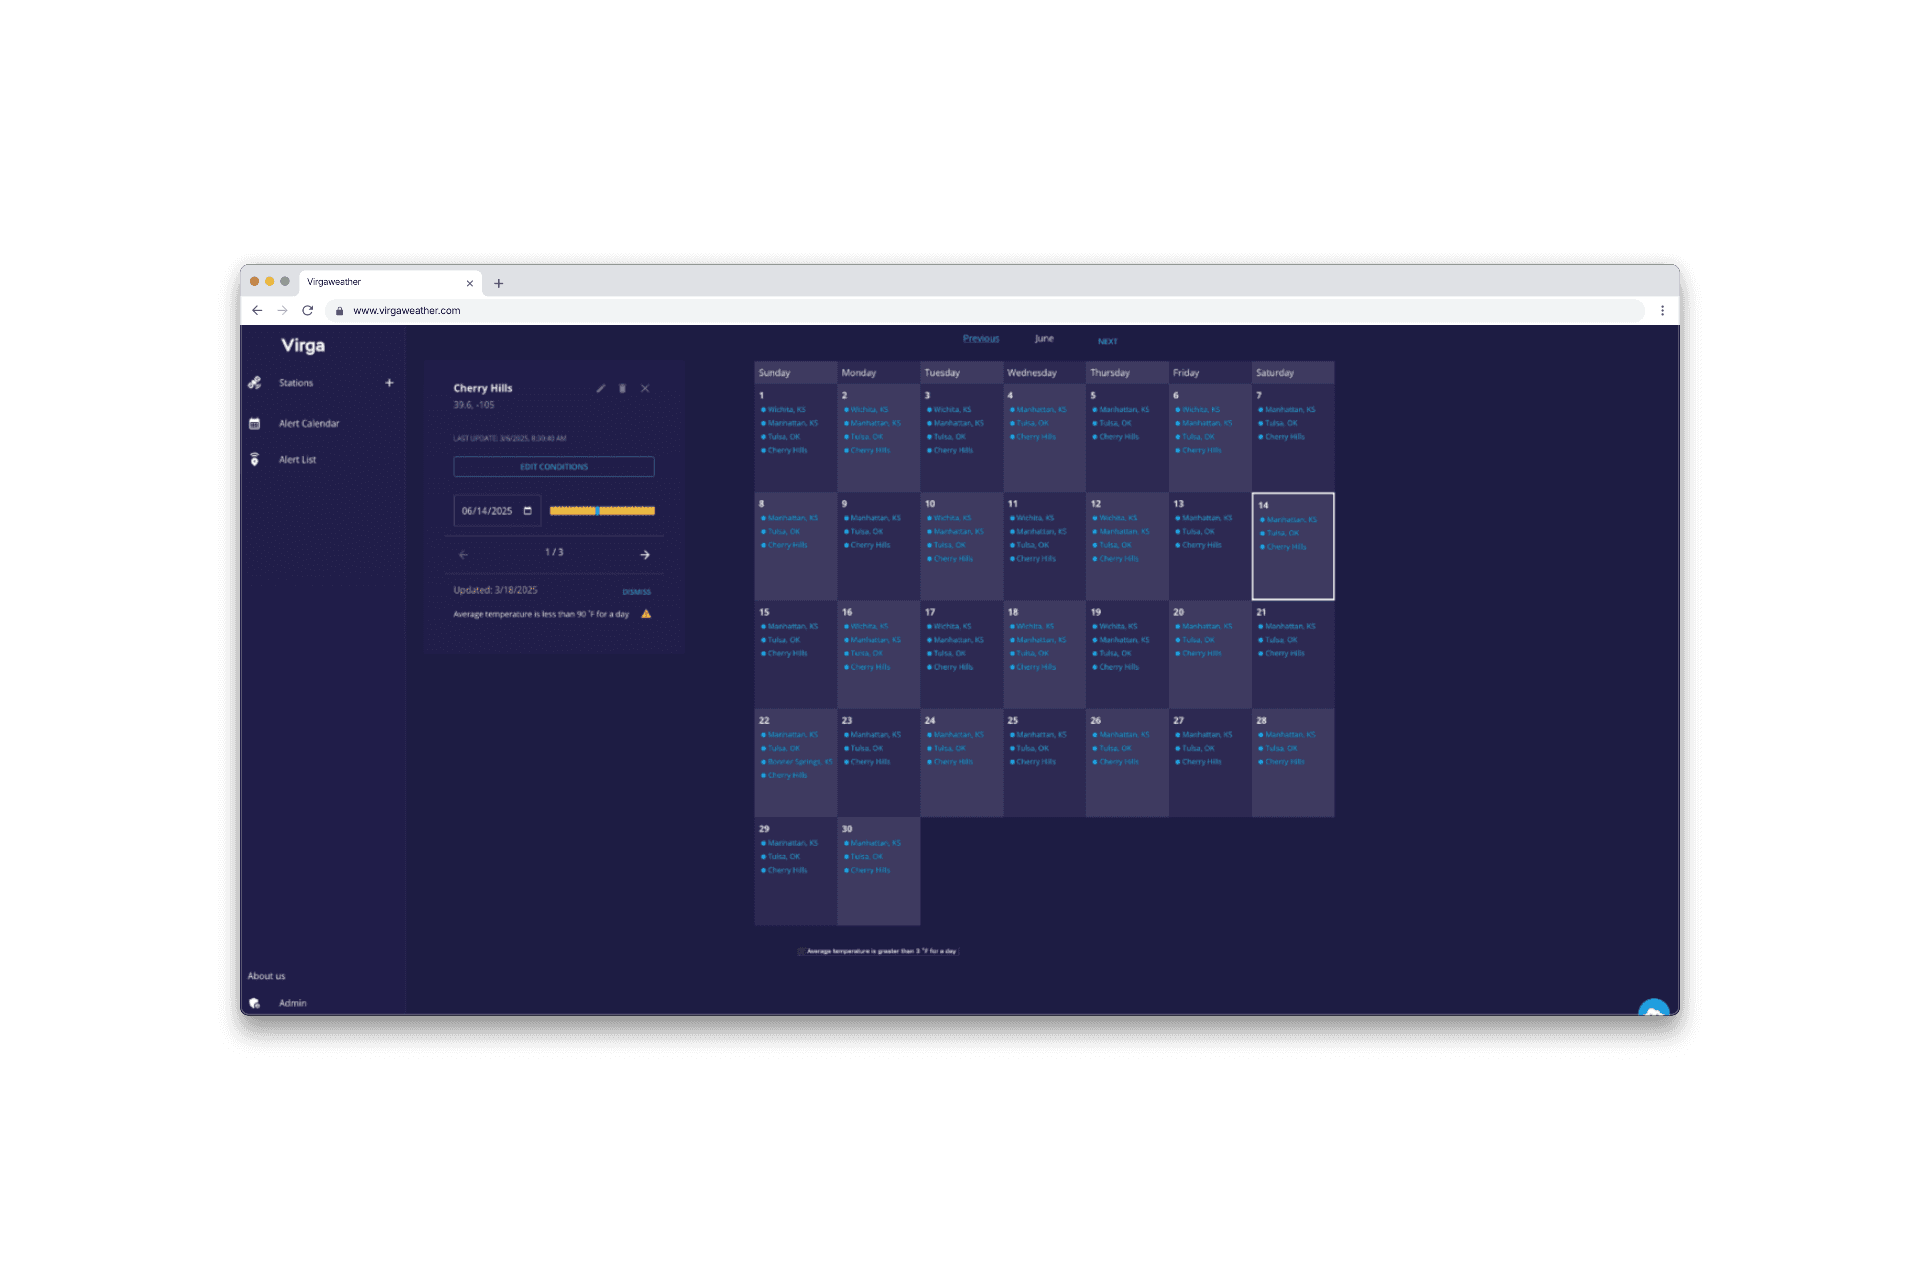Add a new station with plus icon
Screen dimensions: 1920x1280
(389, 383)
